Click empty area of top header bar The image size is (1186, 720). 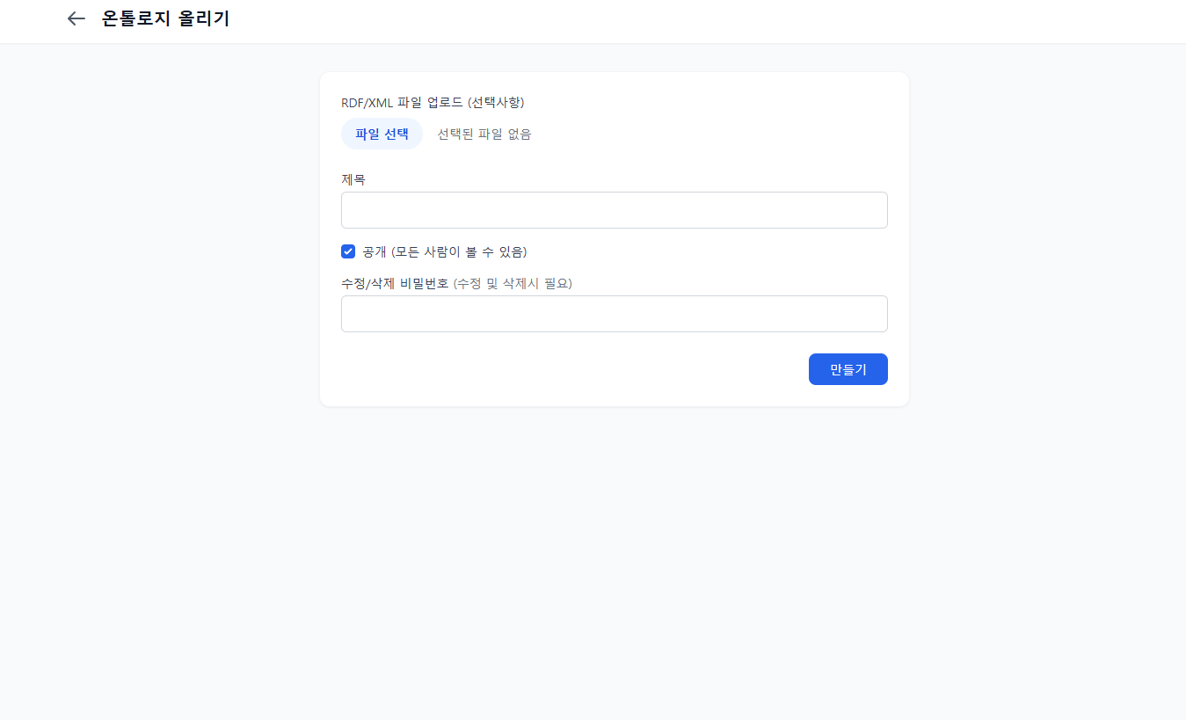tap(700, 20)
